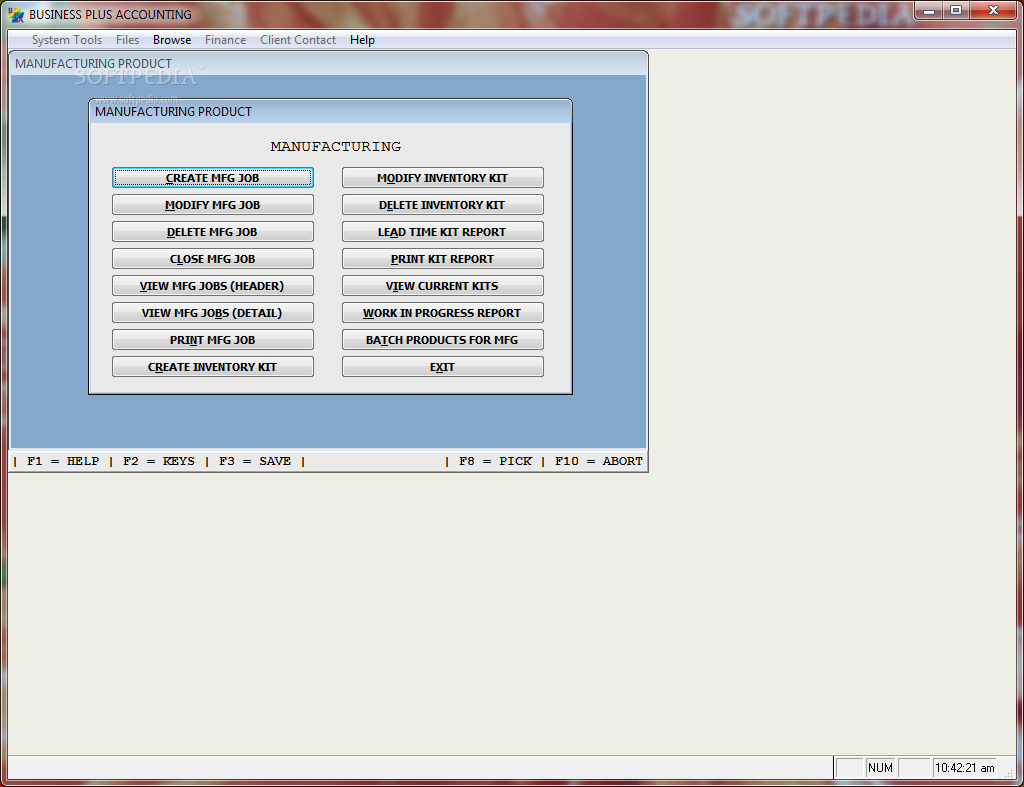Click PRINT KIT REPORT

pyautogui.click(x=442, y=259)
